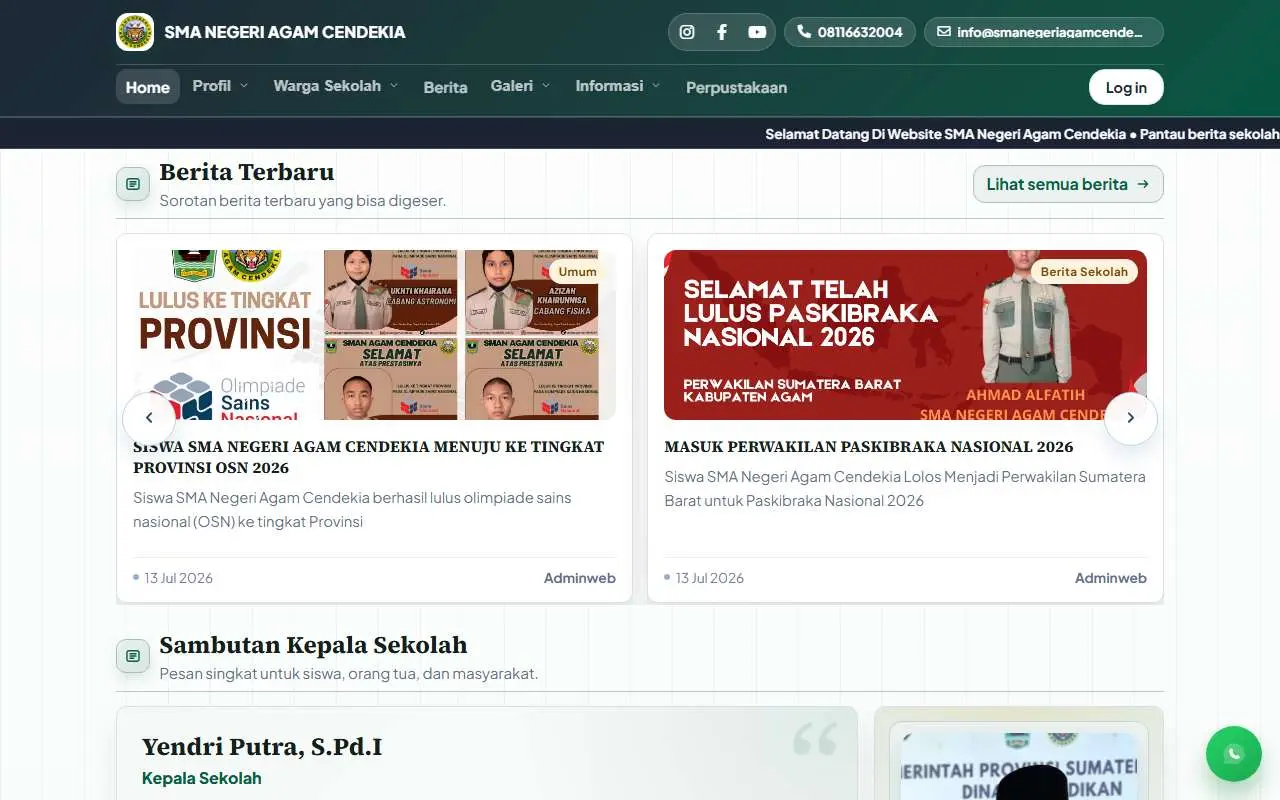Click the Umum category badge
Image resolution: width=1280 pixels, height=800 pixels.
pos(578,272)
